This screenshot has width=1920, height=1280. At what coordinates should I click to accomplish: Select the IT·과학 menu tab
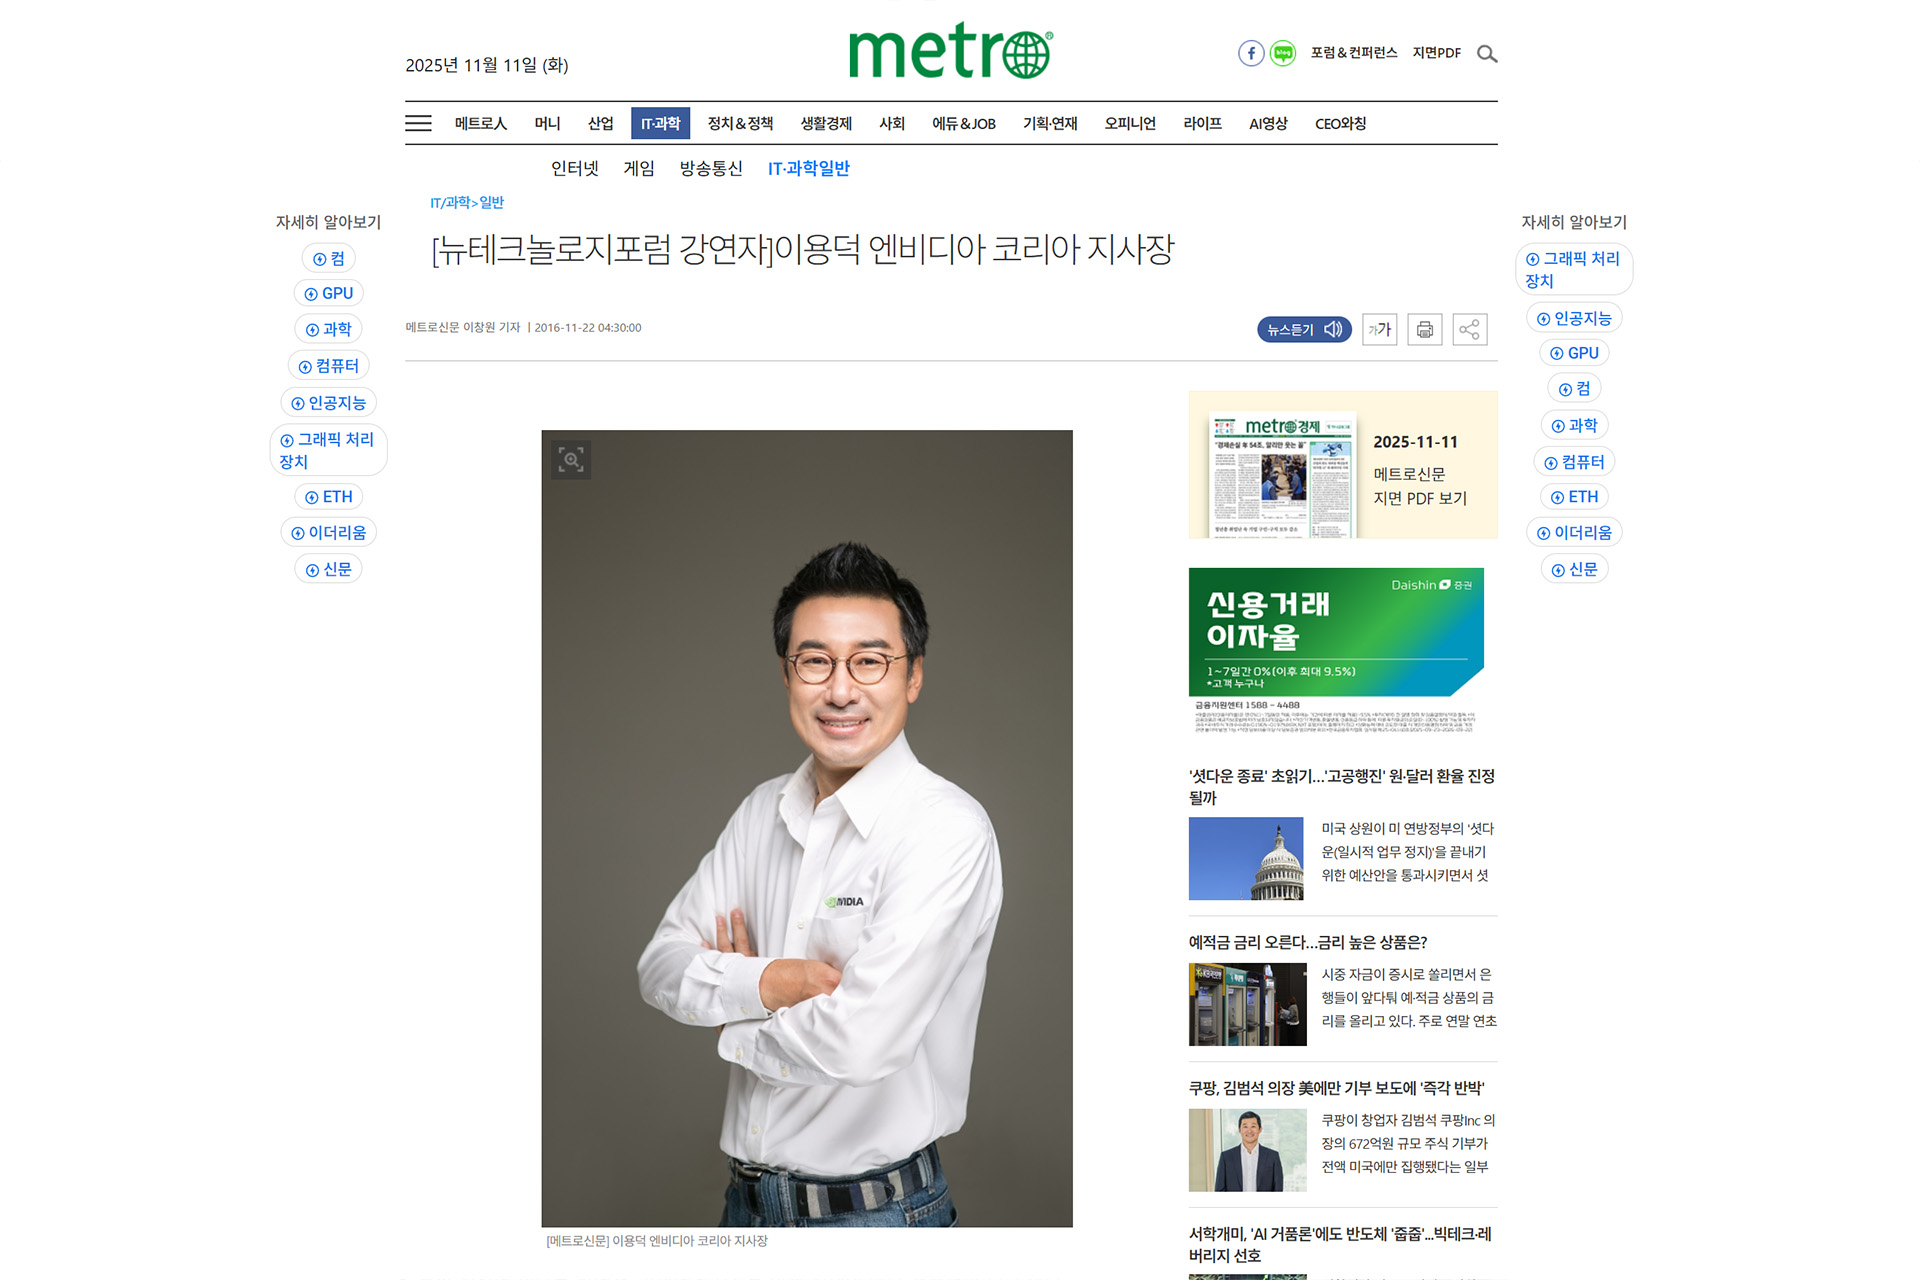(660, 123)
